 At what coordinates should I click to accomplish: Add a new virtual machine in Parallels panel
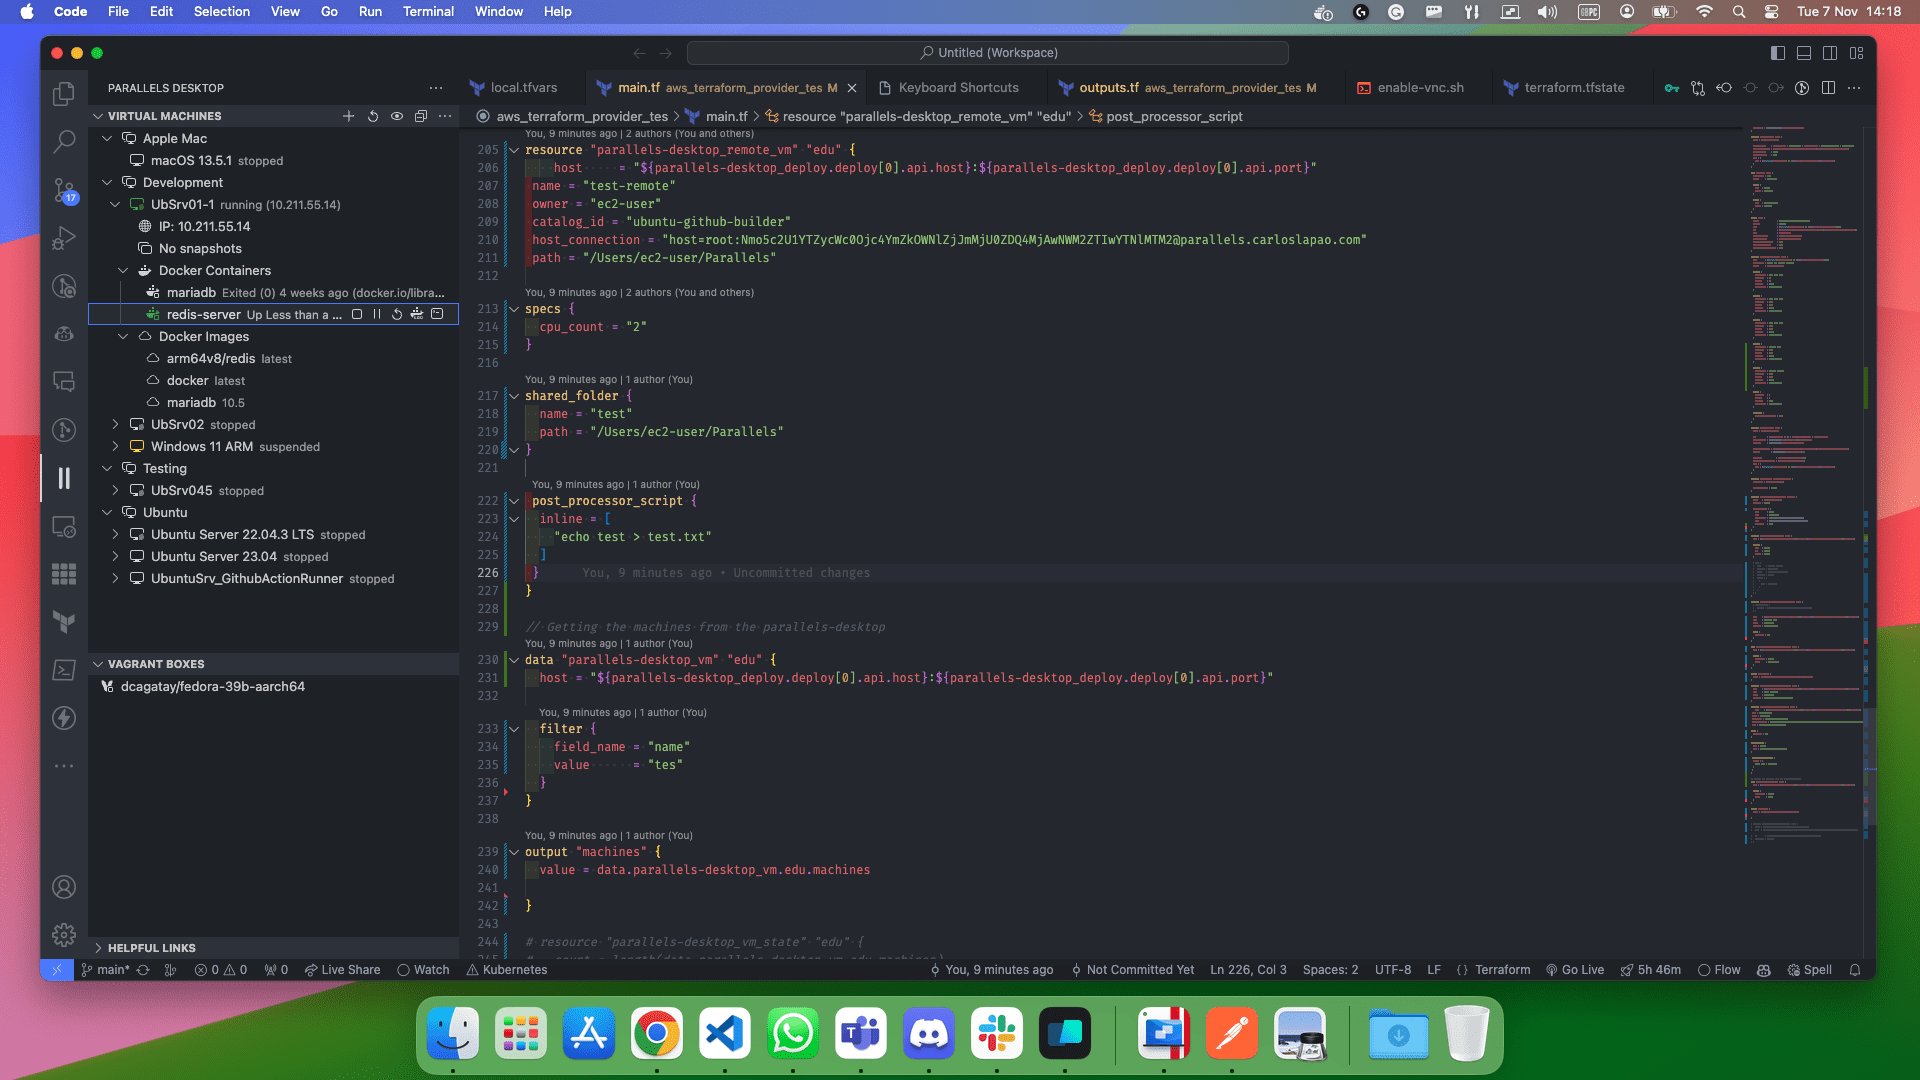point(349,116)
